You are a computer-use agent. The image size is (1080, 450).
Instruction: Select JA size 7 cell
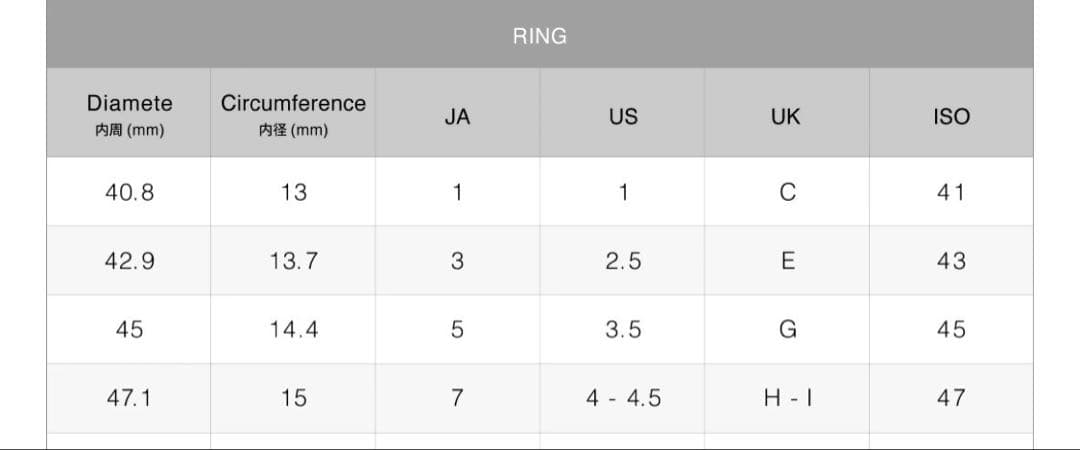(457, 398)
